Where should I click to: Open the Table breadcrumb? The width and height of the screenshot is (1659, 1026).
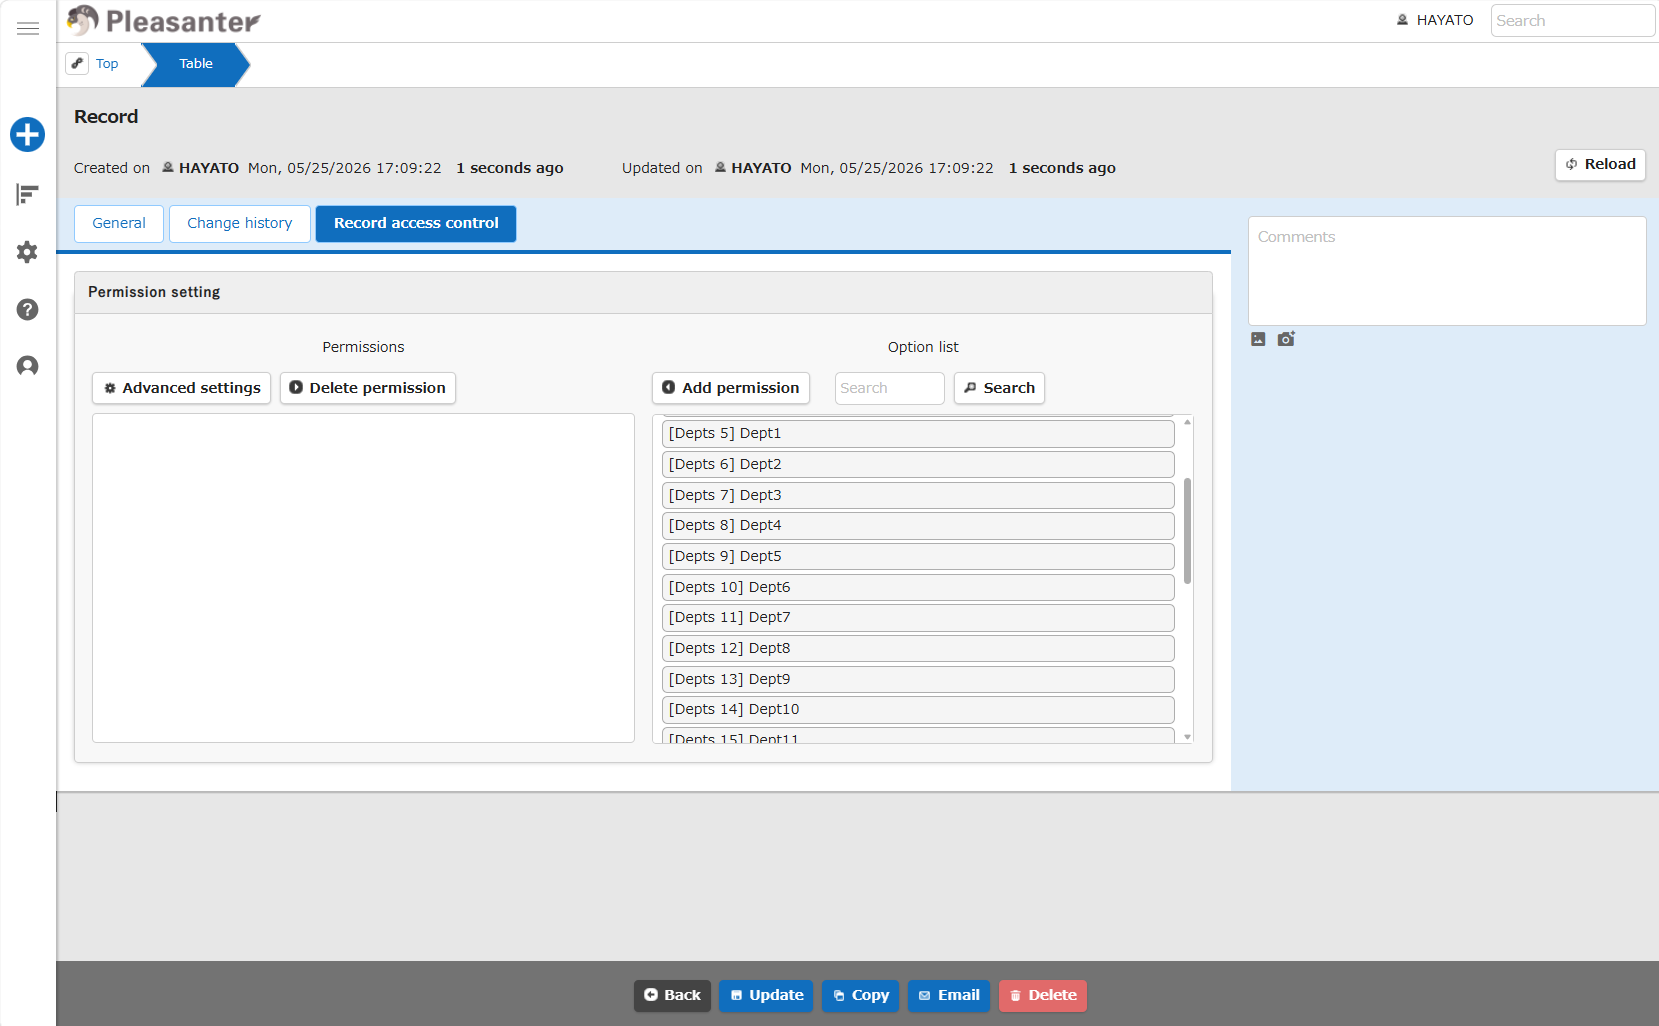pyautogui.click(x=196, y=64)
